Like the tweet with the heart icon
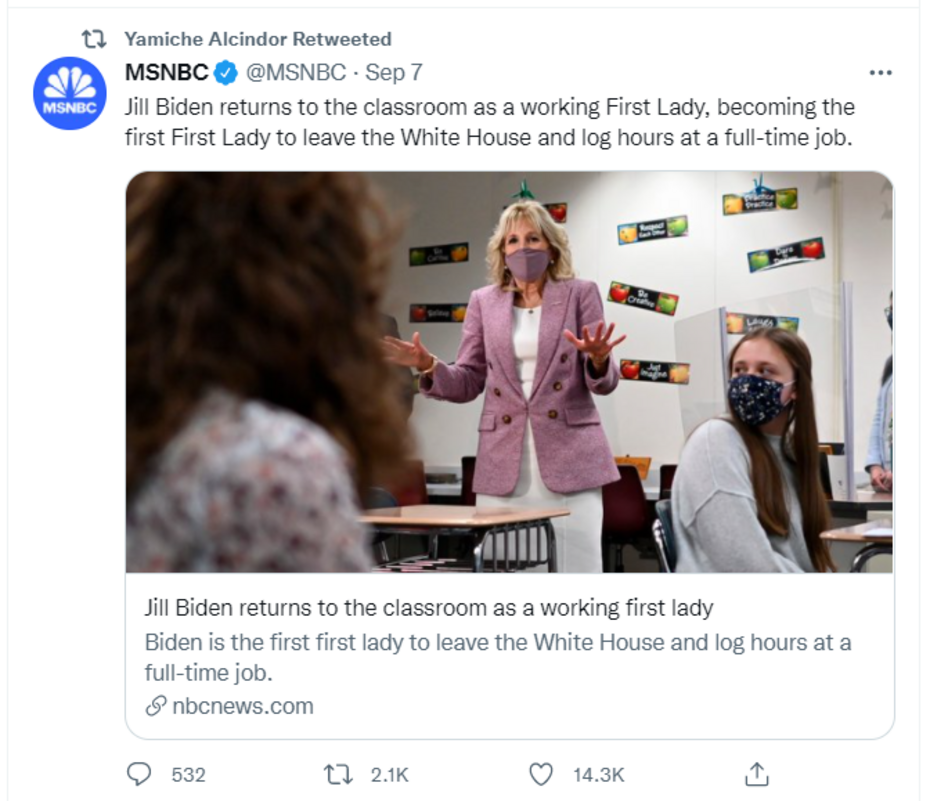 [x=541, y=774]
